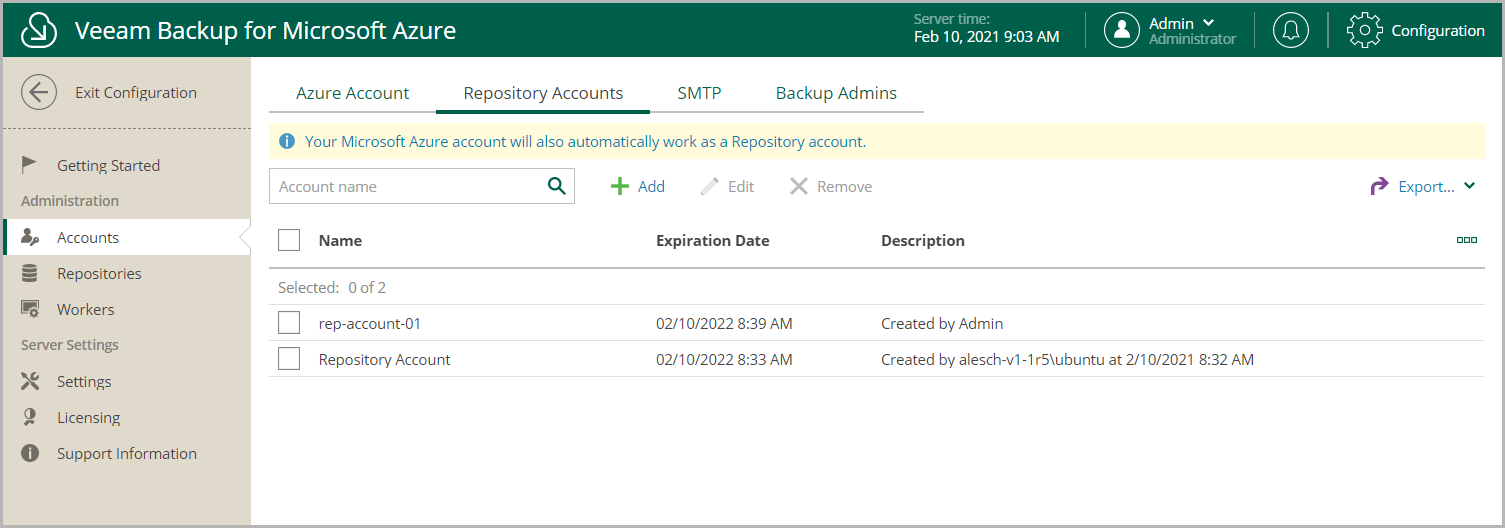Open the notifications bell icon

[x=1291, y=30]
